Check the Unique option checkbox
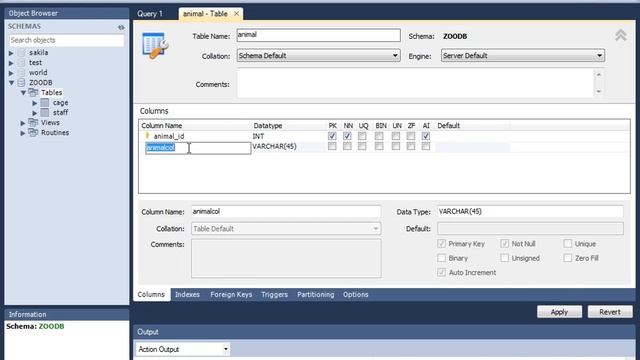The height and width of the screenshot is (360, 640). pos(567,244)
